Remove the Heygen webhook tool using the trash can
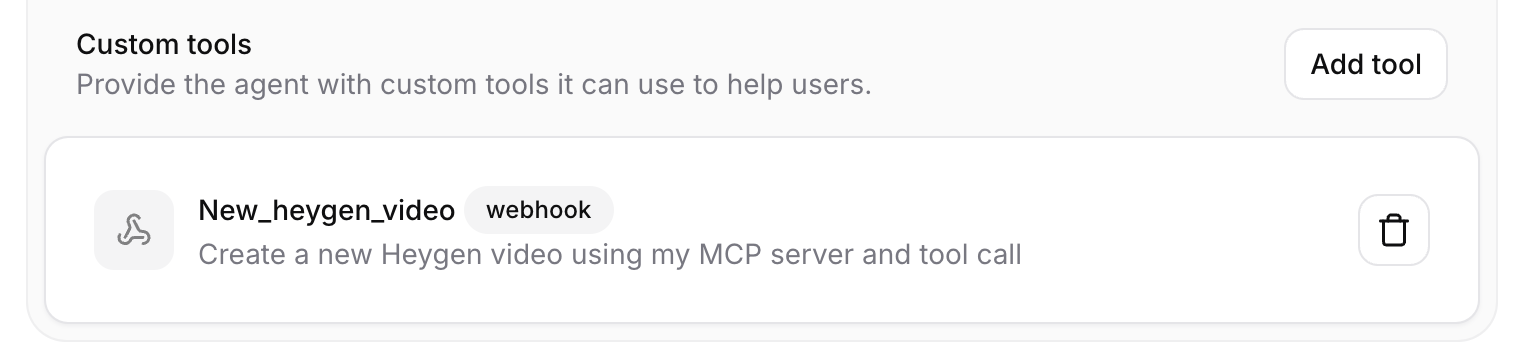The height and width of the screenshot is (360, 1524). [1393, 231]
